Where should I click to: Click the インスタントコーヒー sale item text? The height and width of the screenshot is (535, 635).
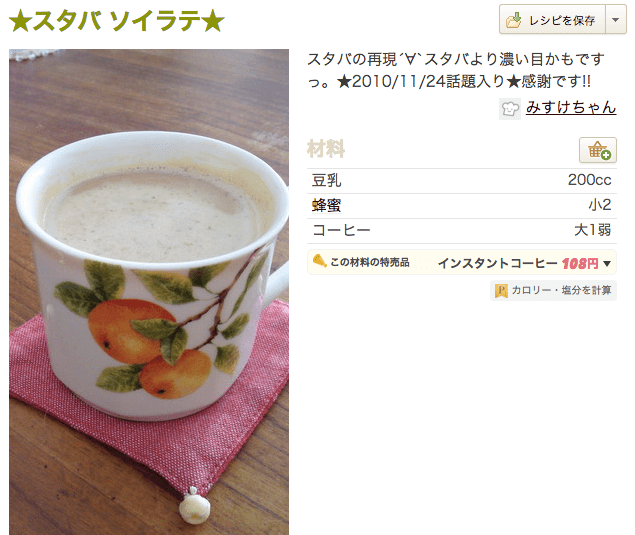(498, 263)
